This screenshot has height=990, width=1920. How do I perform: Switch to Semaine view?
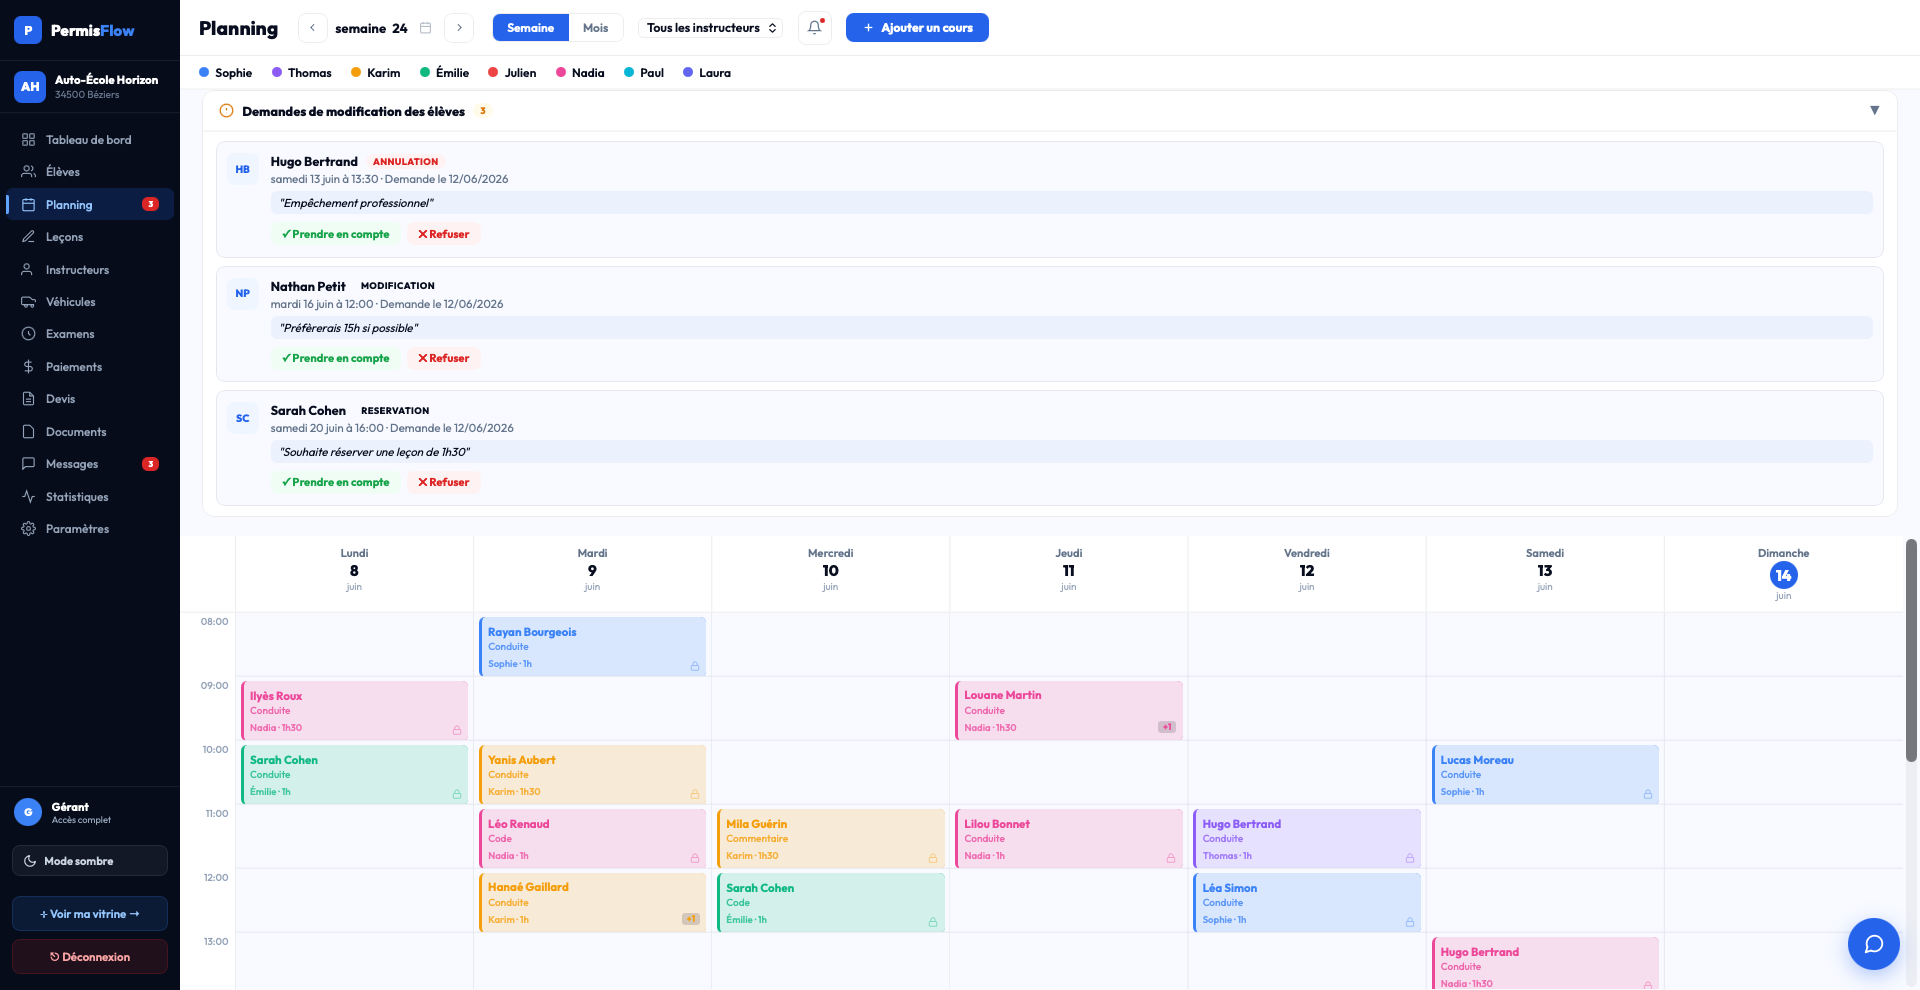pos(530,28)
